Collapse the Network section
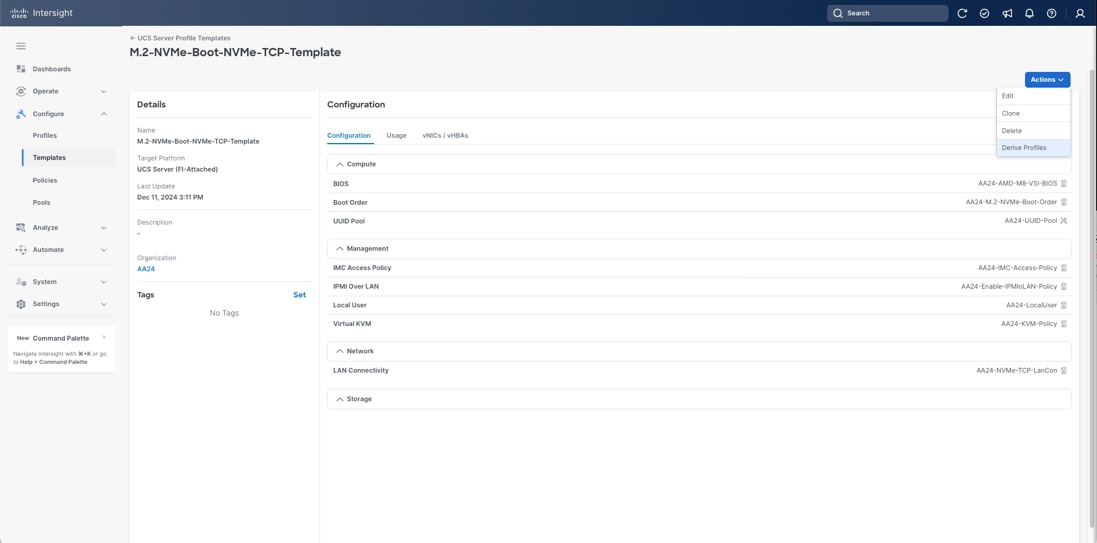 pyautogui.click(x=340, y=351)
